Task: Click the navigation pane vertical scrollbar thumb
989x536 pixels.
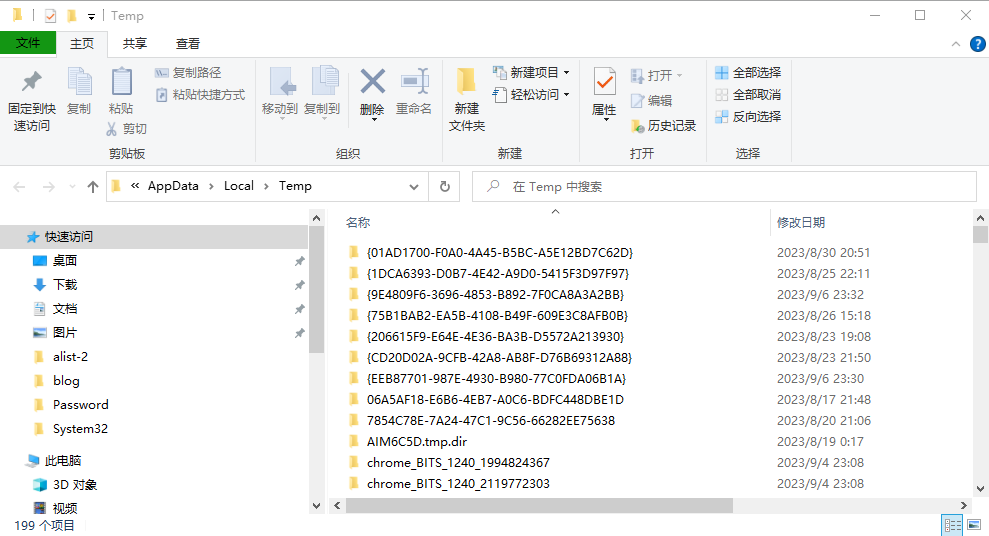Action: pyautogui.click(x=317, y=289)
